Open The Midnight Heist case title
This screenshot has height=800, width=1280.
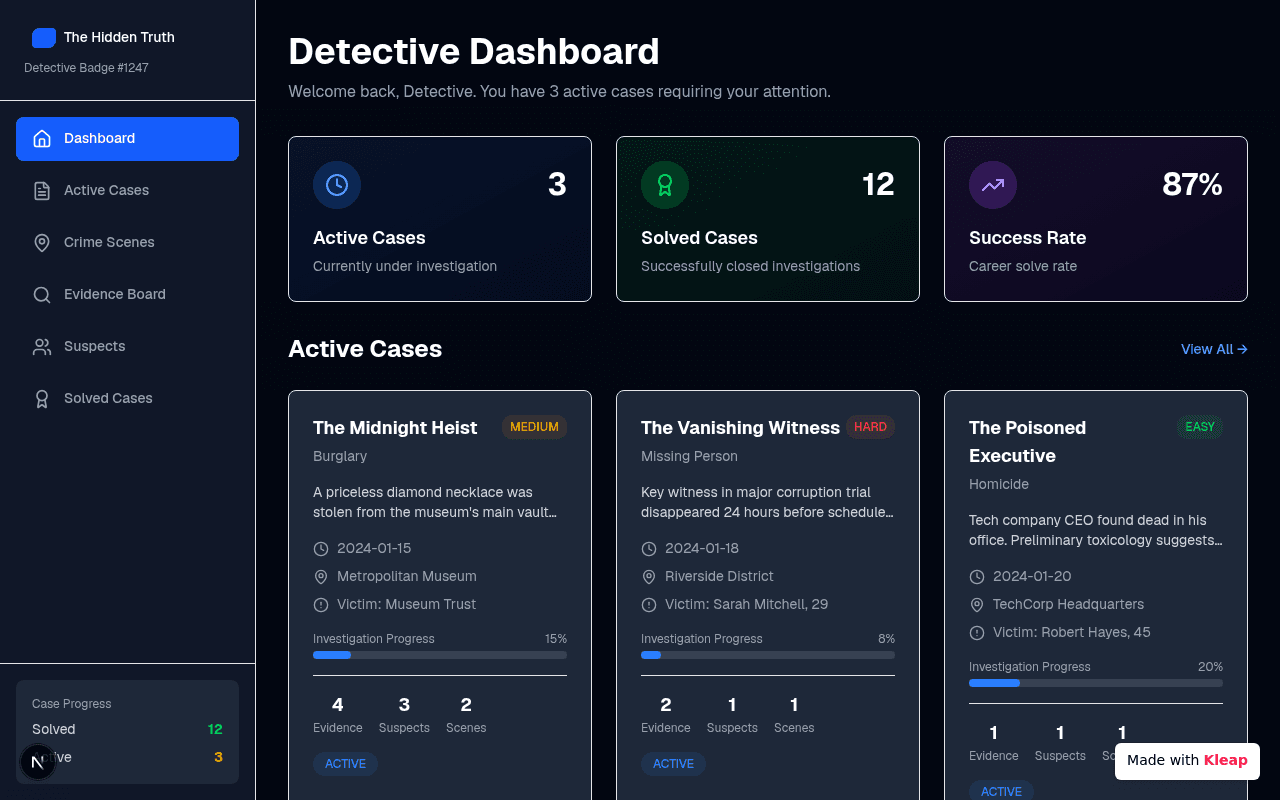(x=395, y=428)
